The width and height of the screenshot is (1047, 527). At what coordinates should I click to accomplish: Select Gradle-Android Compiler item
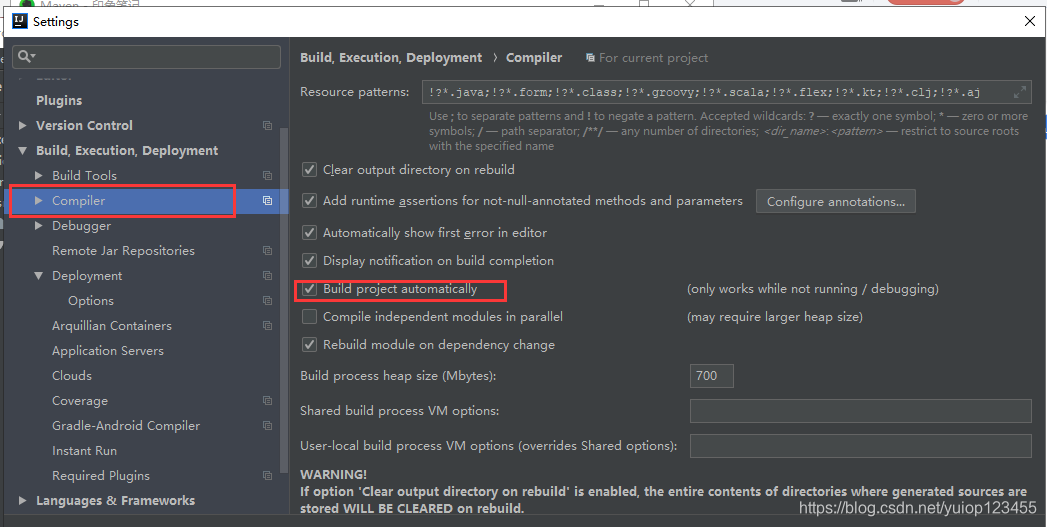[x=126, y=425]
